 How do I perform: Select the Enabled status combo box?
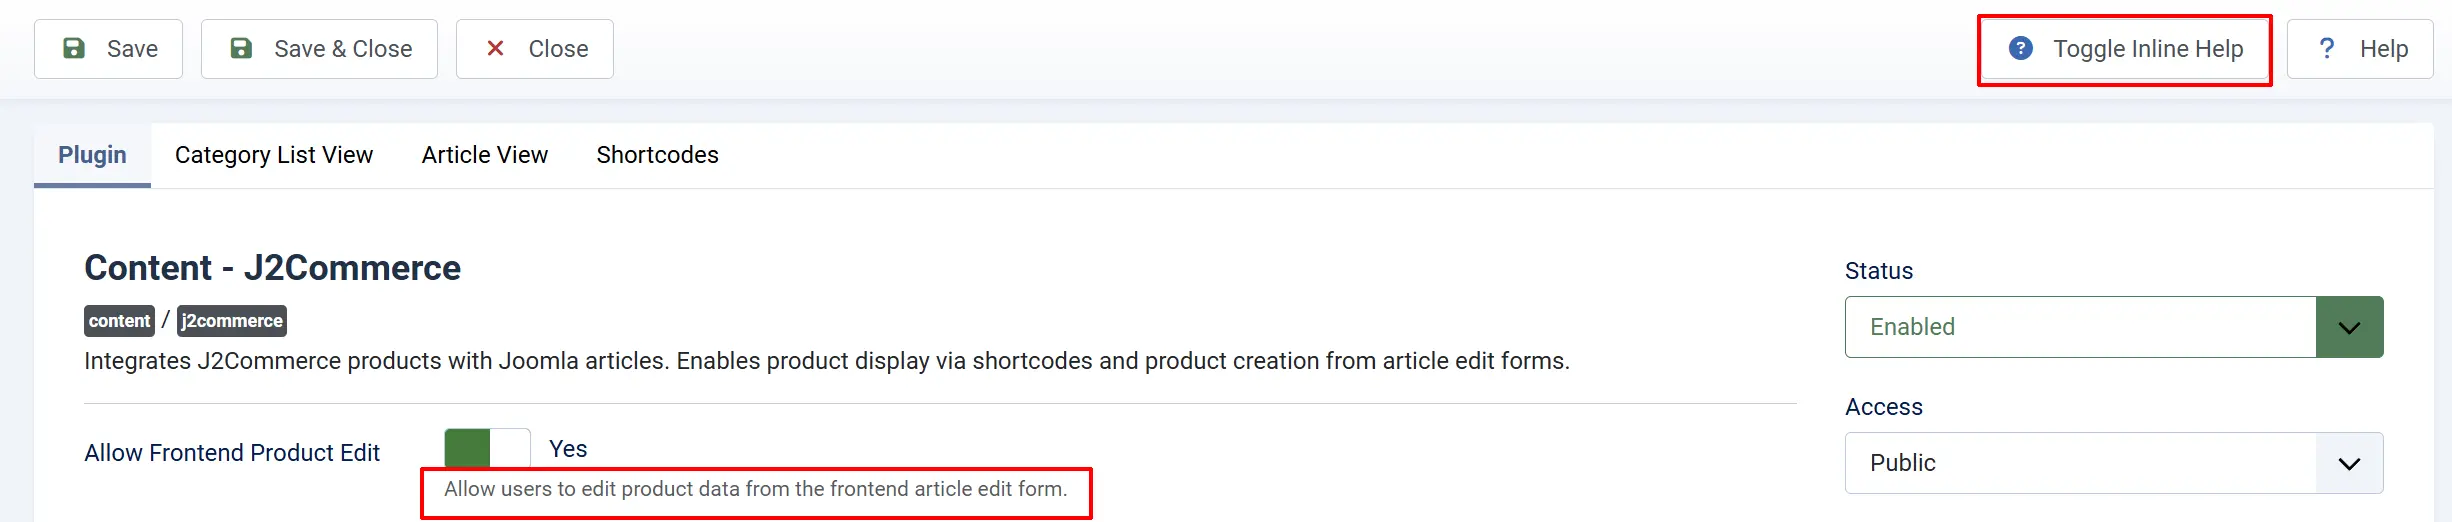pyautogui.click(x=2114, y=327)
